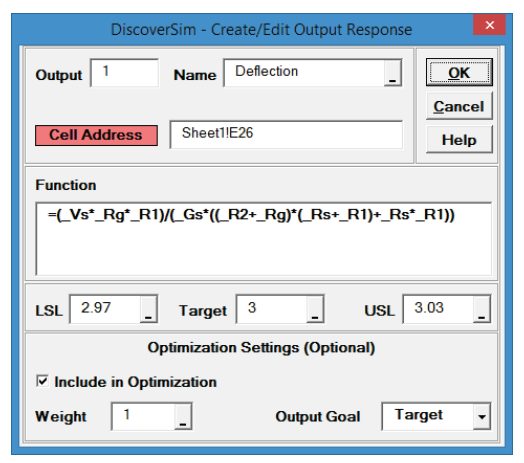The height and width of the screenshot is (463, 524).
Task: Open the Output Goal dropdown
Action: tap(482, 417)
